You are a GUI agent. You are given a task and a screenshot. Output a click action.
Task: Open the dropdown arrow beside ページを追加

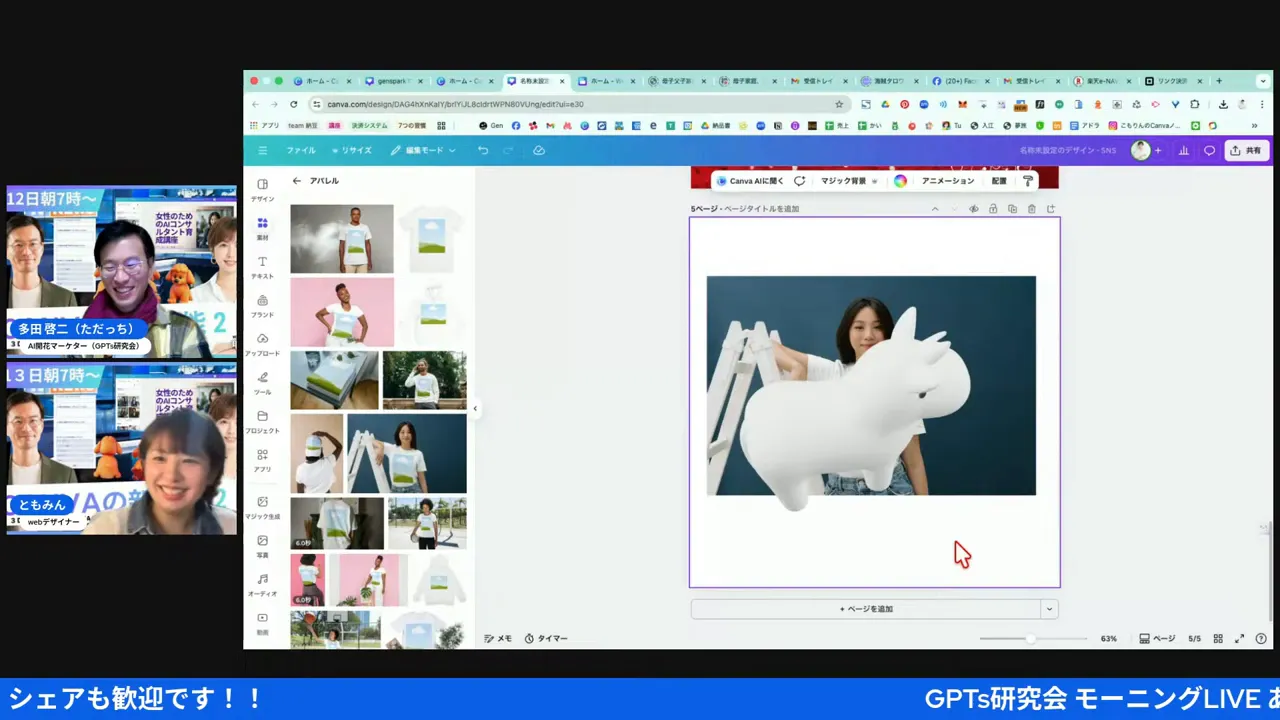1049,609
